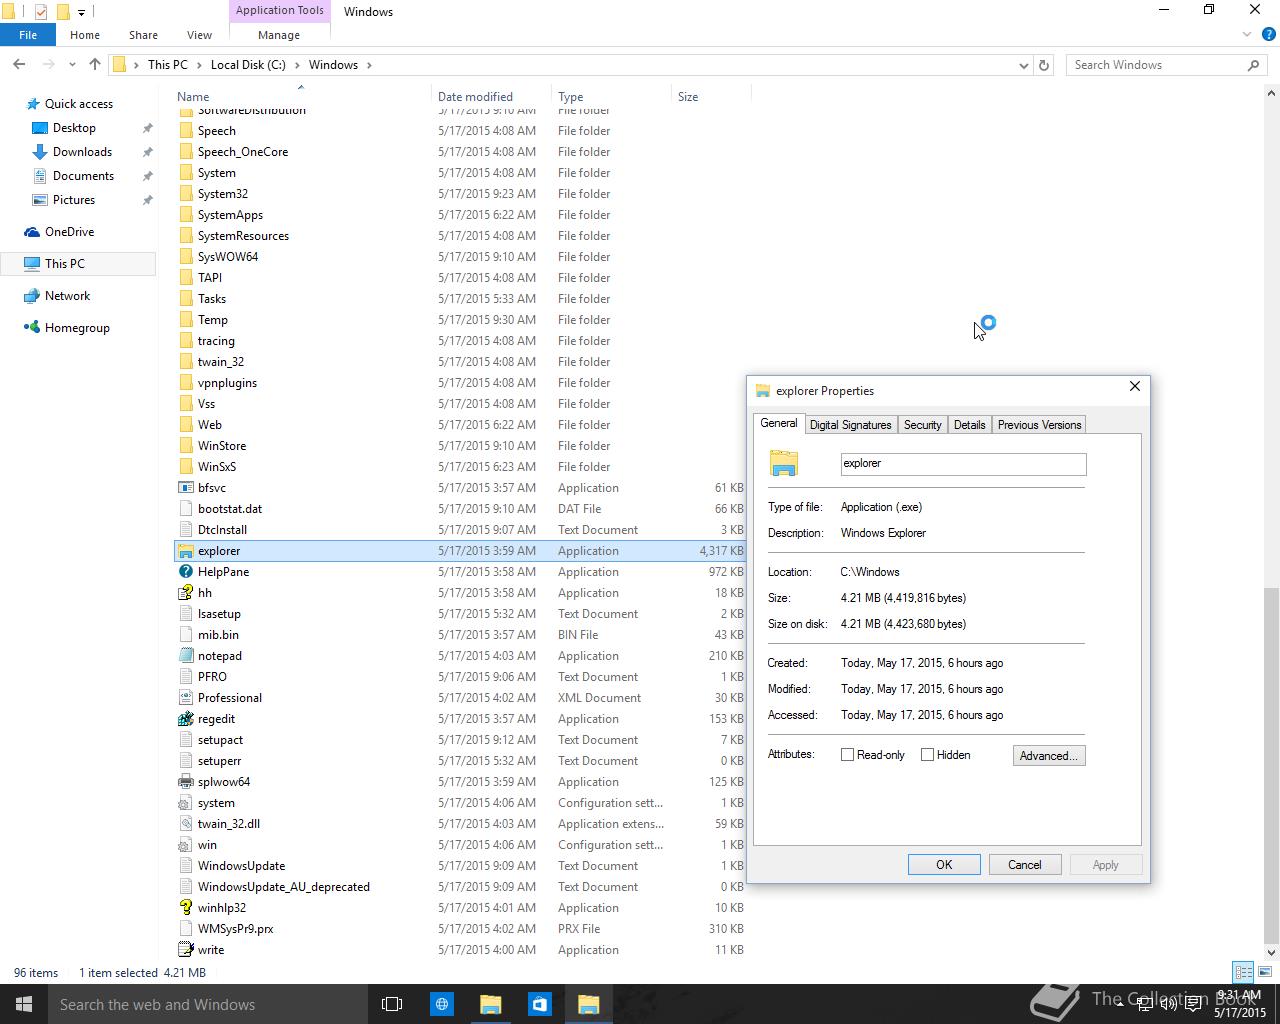
Task: Launch the browser from the taskbar
Action: tap(442, 1004)
